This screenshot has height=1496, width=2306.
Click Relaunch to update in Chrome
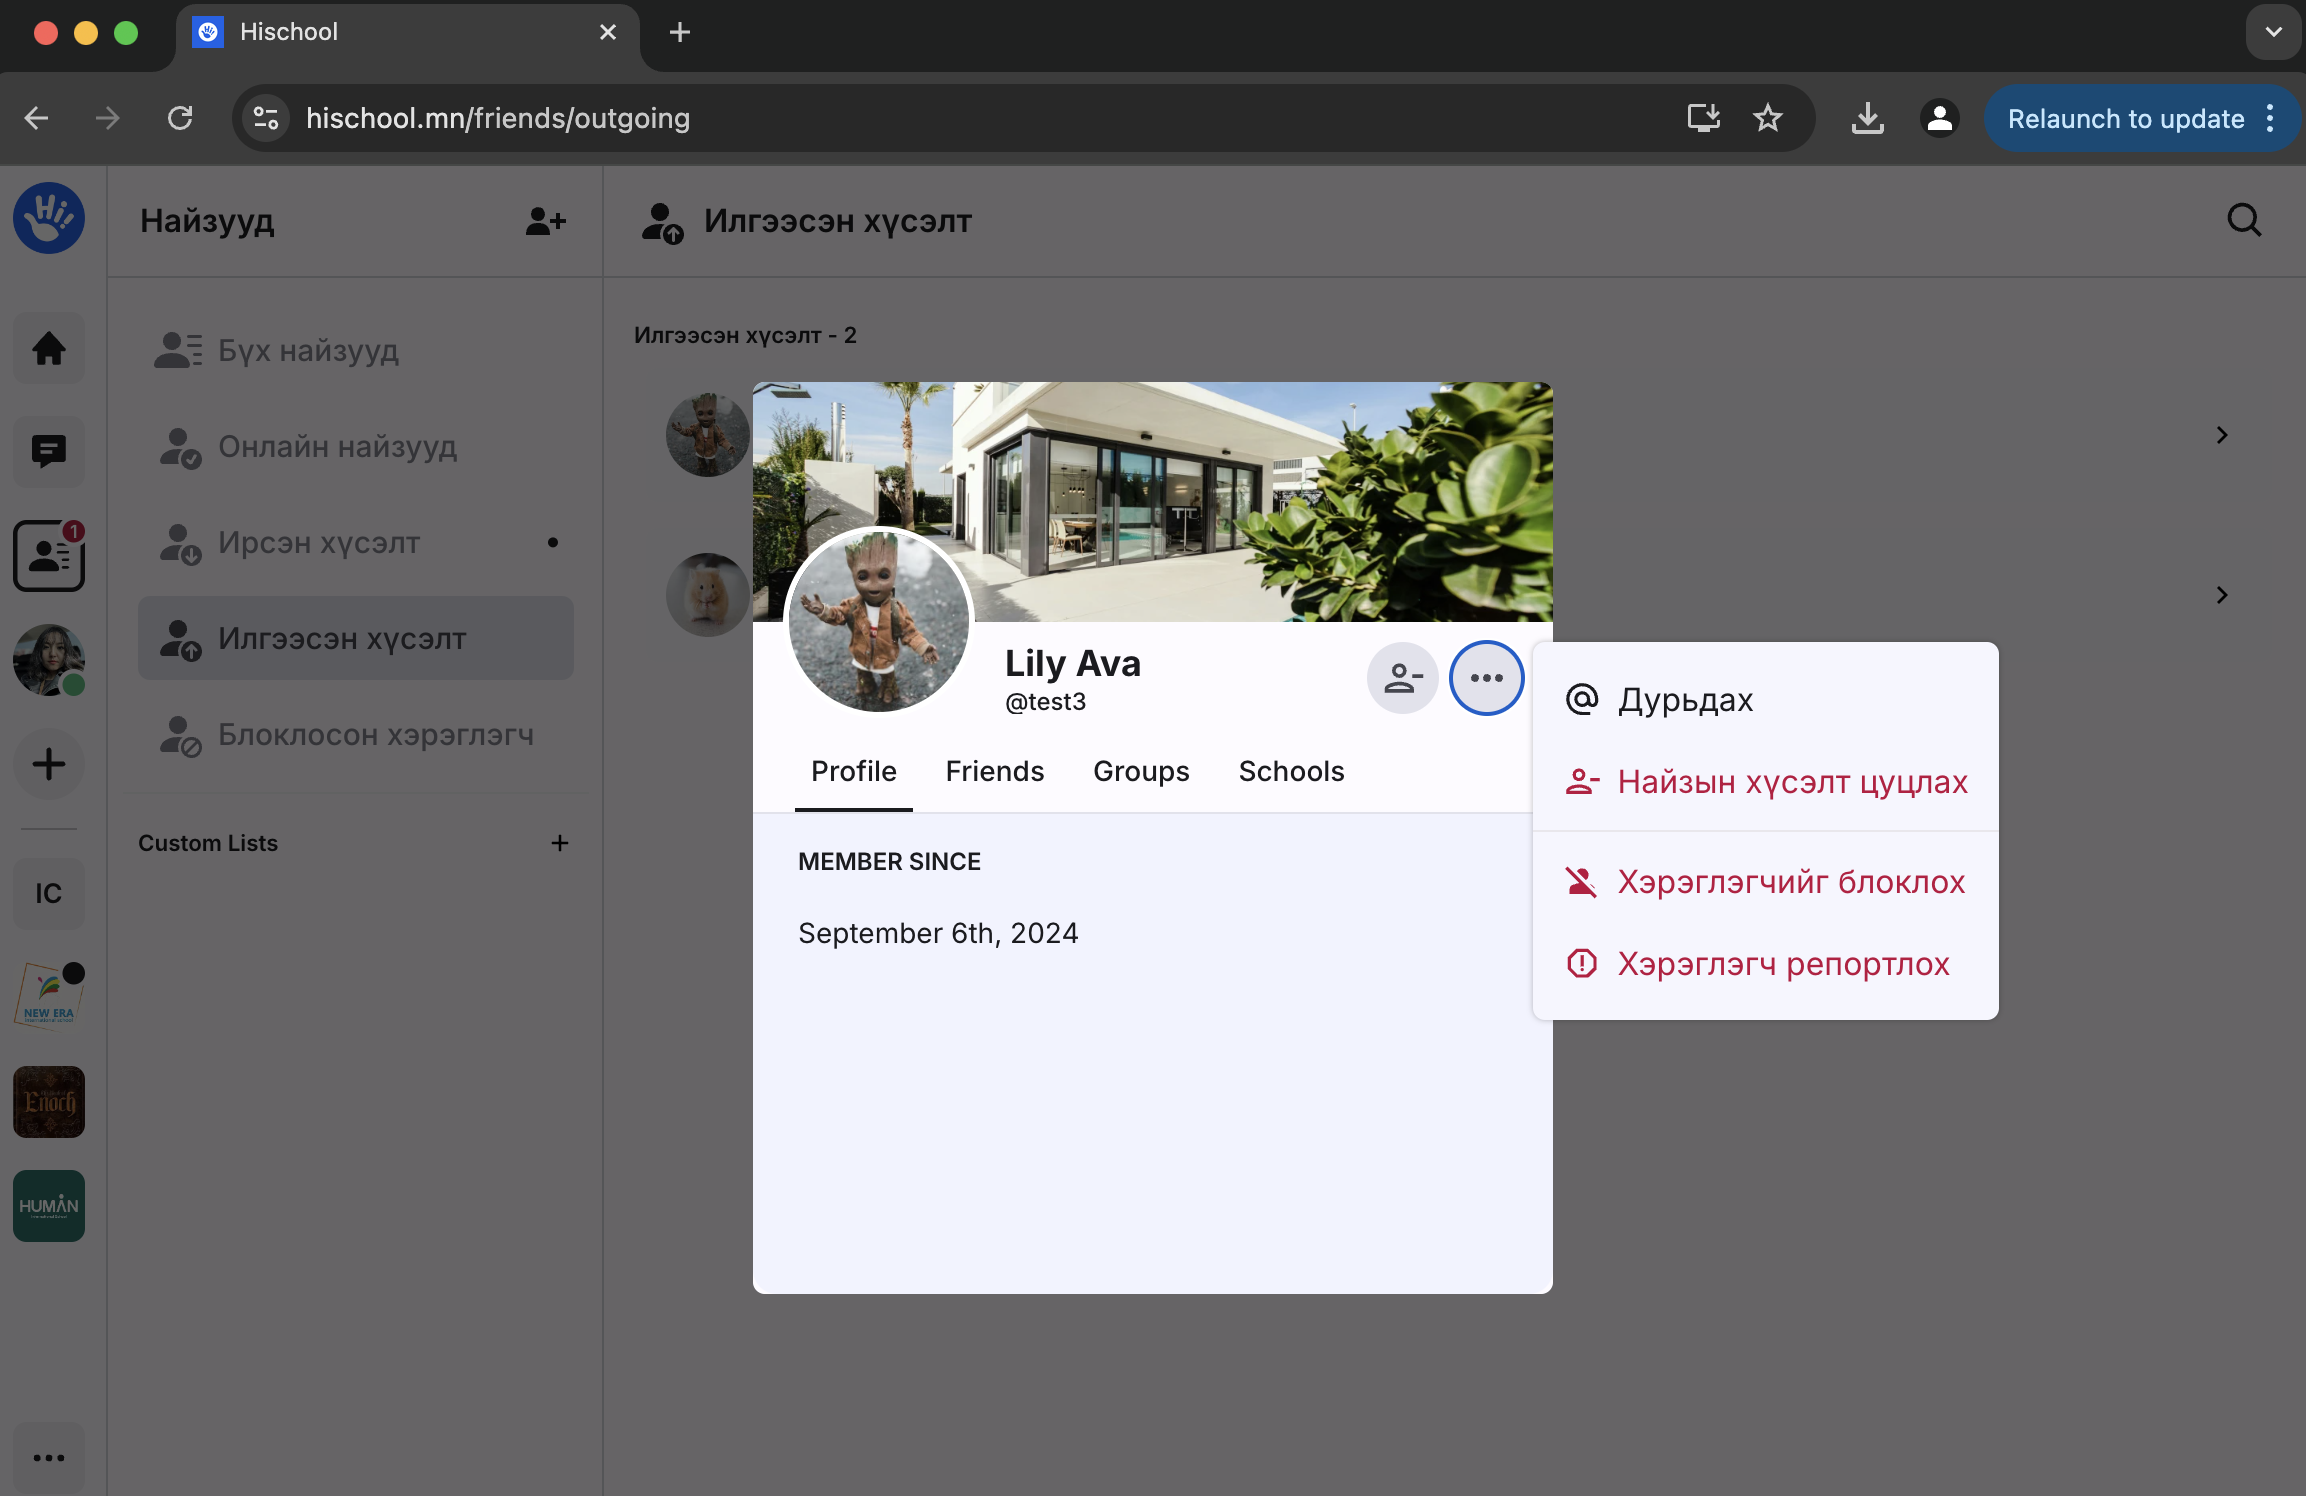click(x=2125, y=119)
